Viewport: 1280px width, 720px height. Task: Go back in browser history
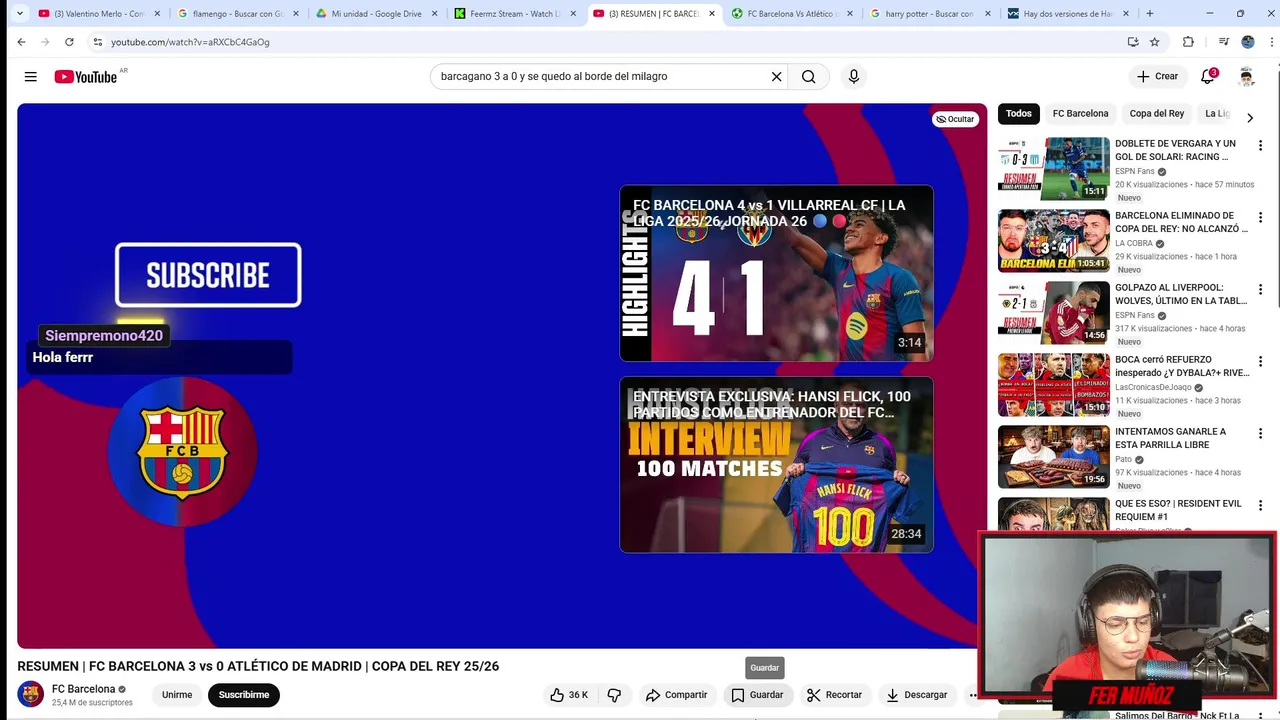(x=21, y=42)
